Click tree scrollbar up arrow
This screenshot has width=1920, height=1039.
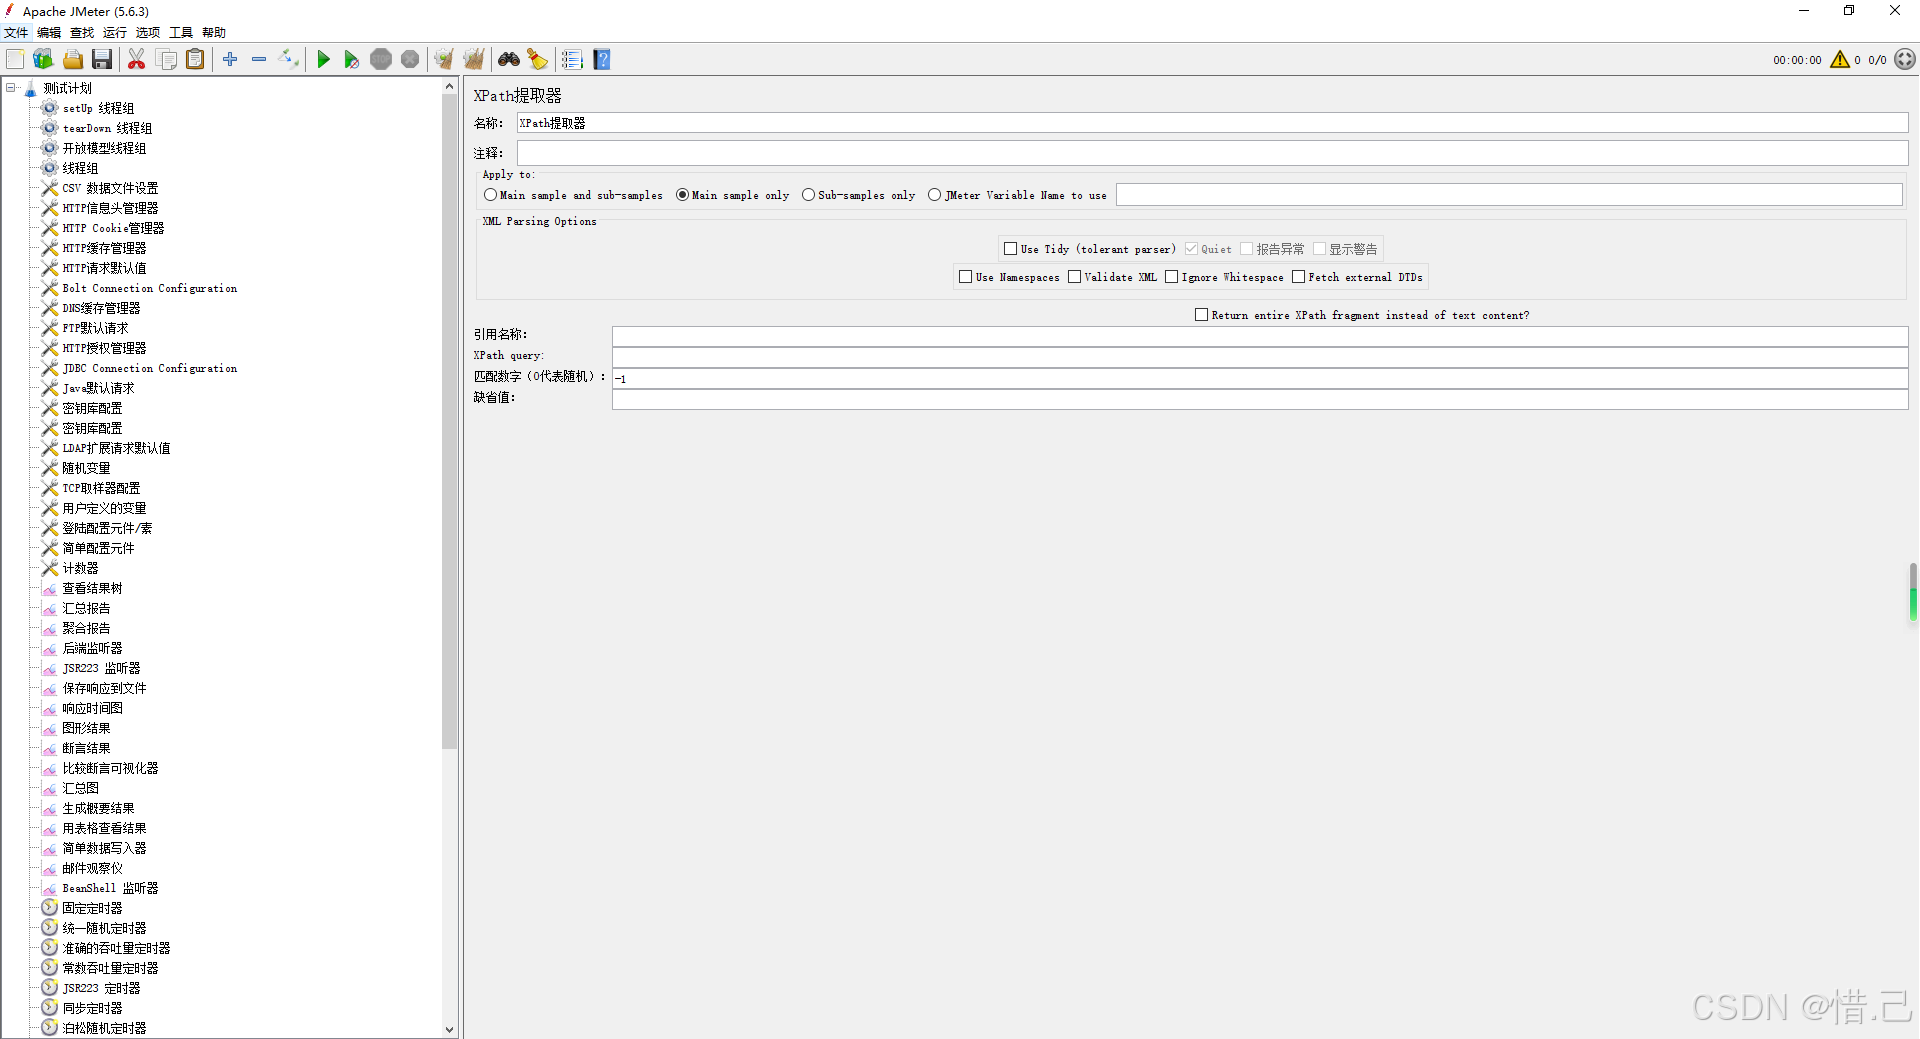(x=449, y=87)
